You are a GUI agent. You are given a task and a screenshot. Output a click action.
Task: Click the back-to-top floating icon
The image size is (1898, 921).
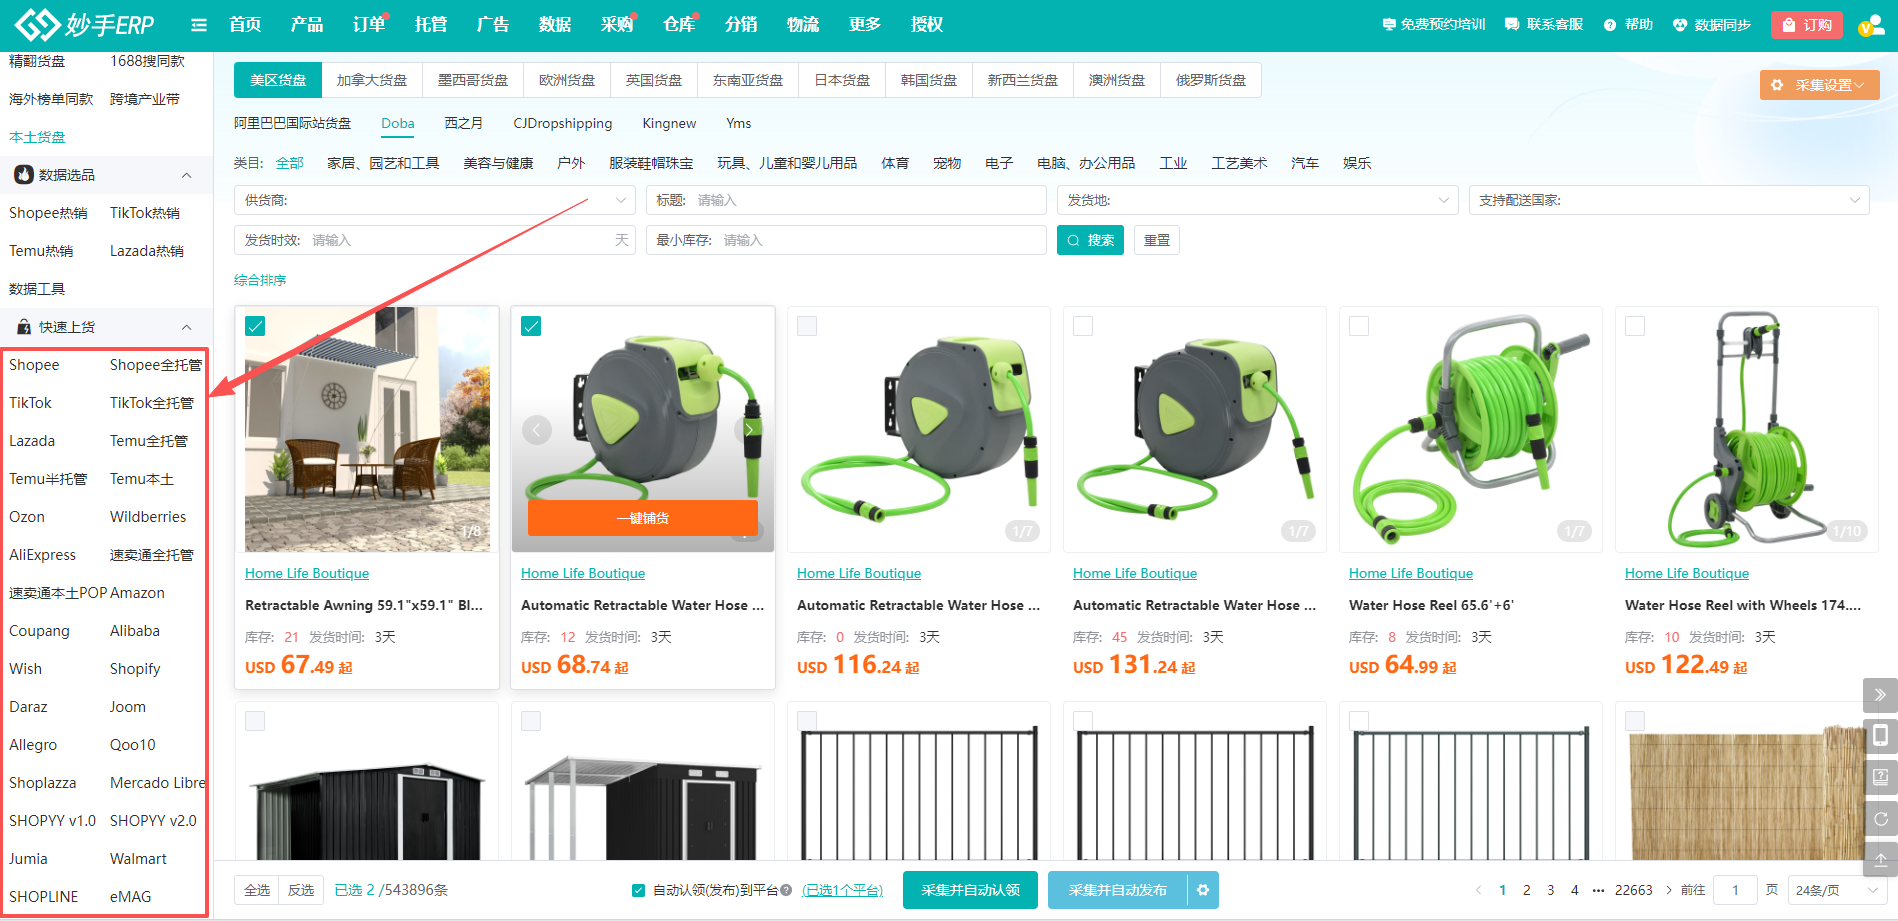click(1880, 860)
